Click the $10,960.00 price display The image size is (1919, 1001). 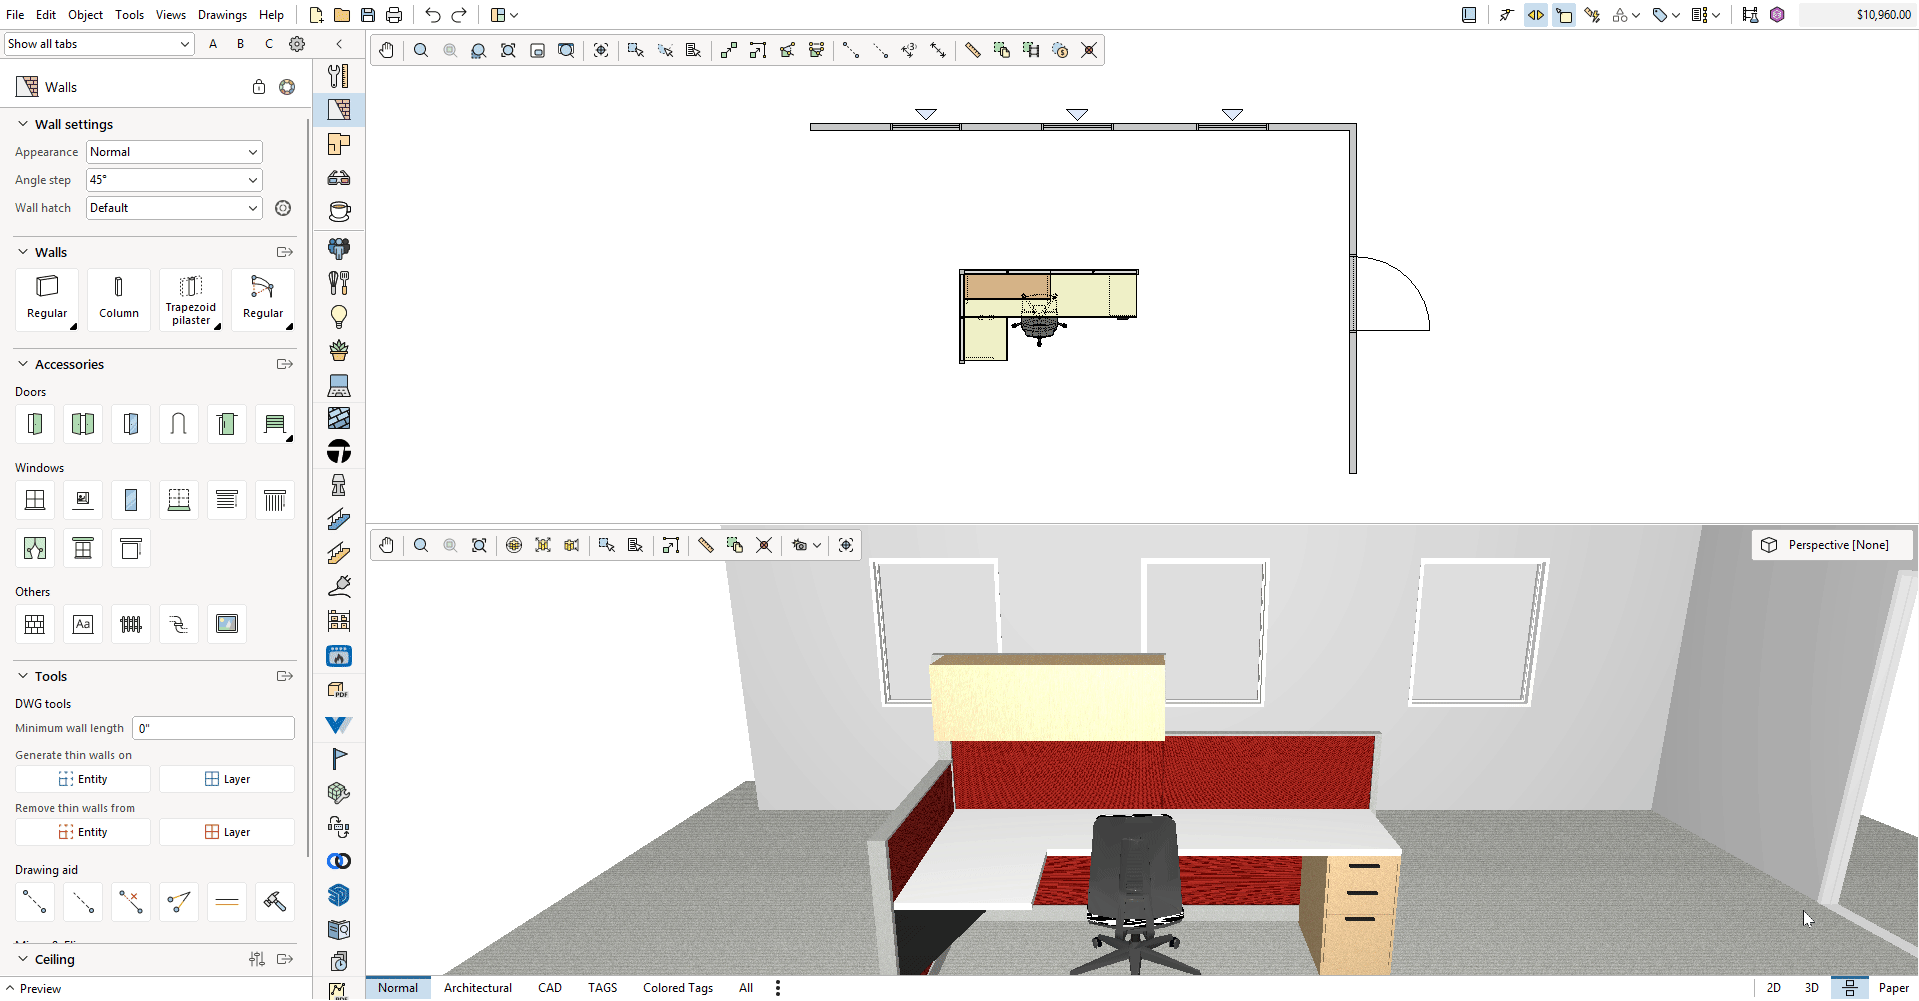1858,15
